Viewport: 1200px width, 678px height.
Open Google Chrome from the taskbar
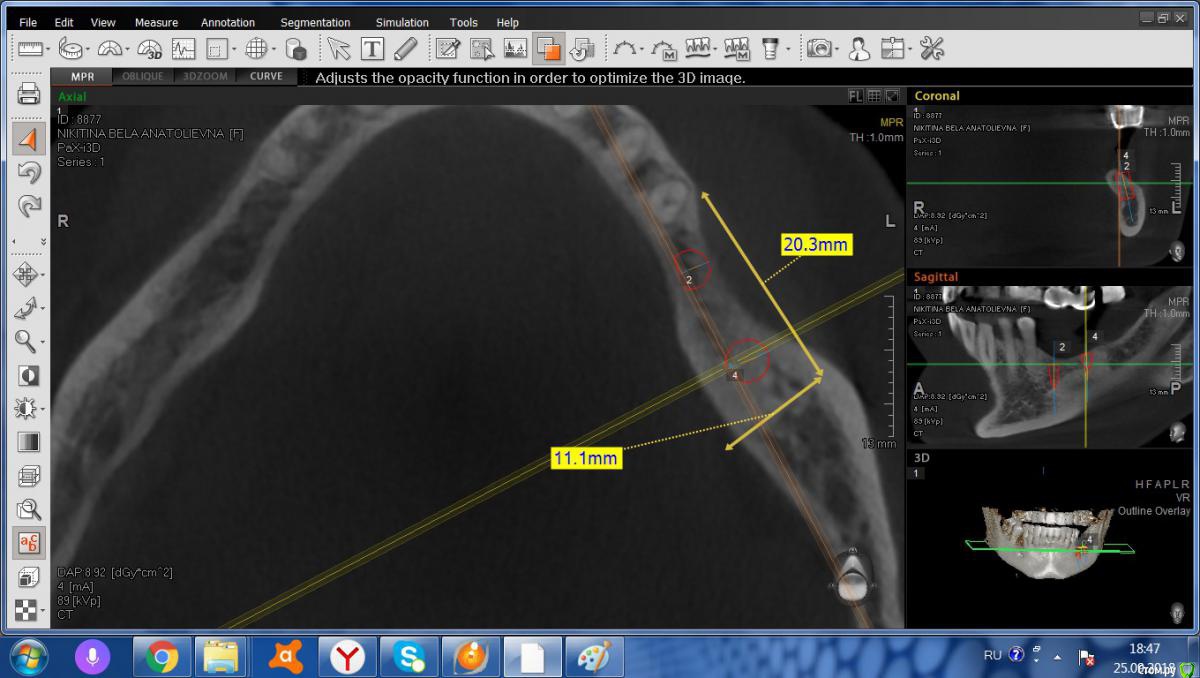click(x=162, y=657)
